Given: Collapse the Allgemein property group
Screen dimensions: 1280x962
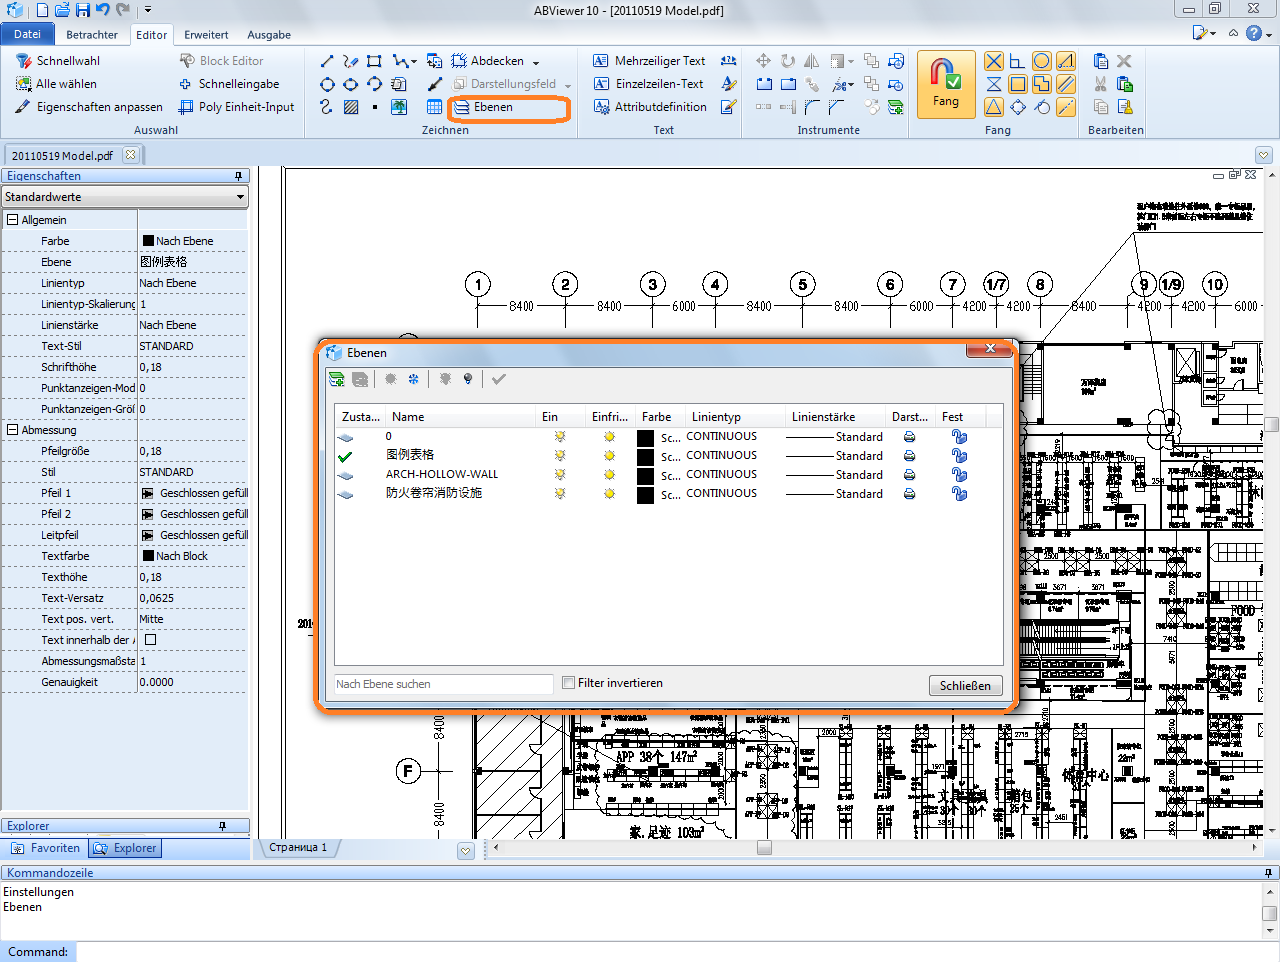Looking at the screenshot, I should click(x=13, y=220).
